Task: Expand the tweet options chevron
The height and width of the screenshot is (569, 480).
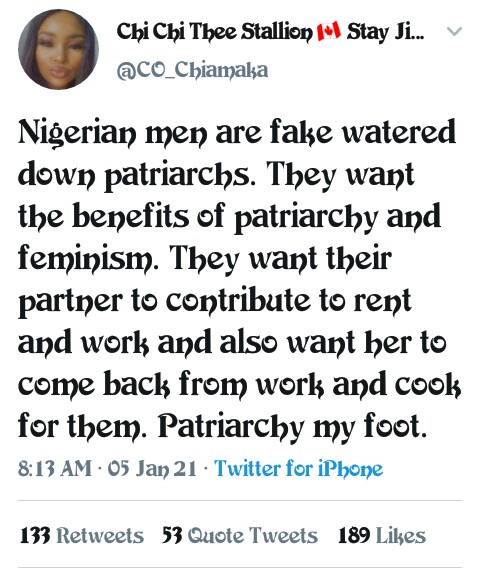Action: (454, 32)
